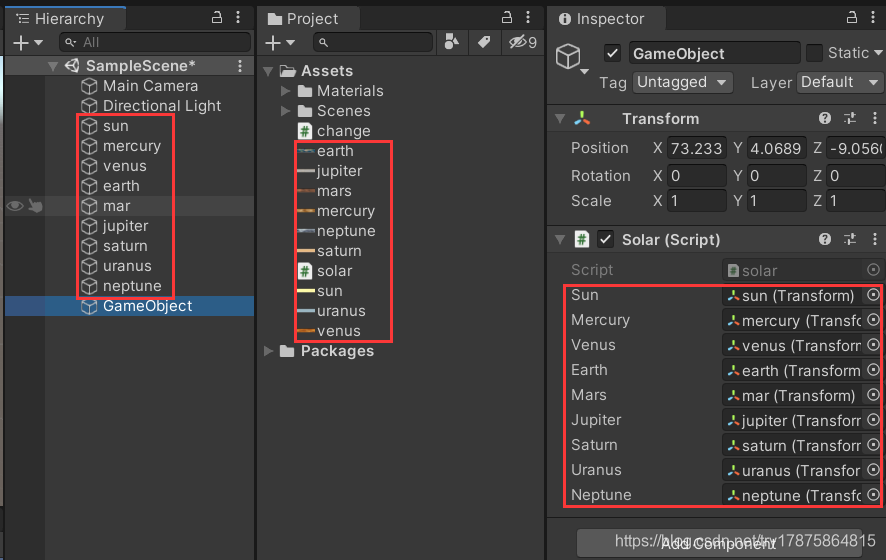Open the GameObject icon picker

click(572, 58)
